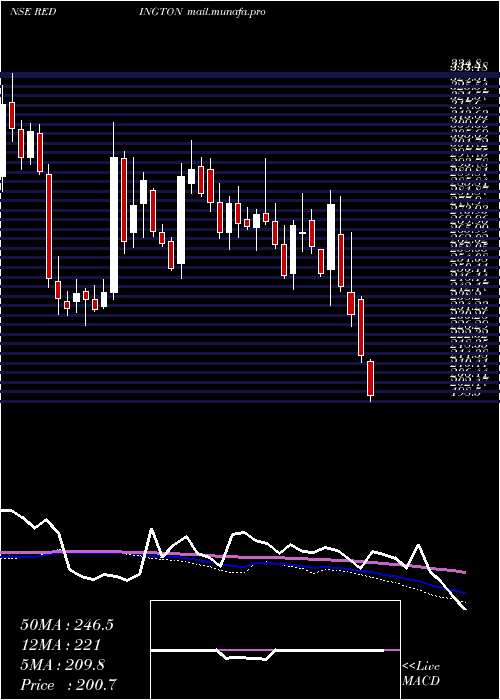Screen dimensions: 500x700
Task: Click the tallest white candlestick
Action: point(114,225)
